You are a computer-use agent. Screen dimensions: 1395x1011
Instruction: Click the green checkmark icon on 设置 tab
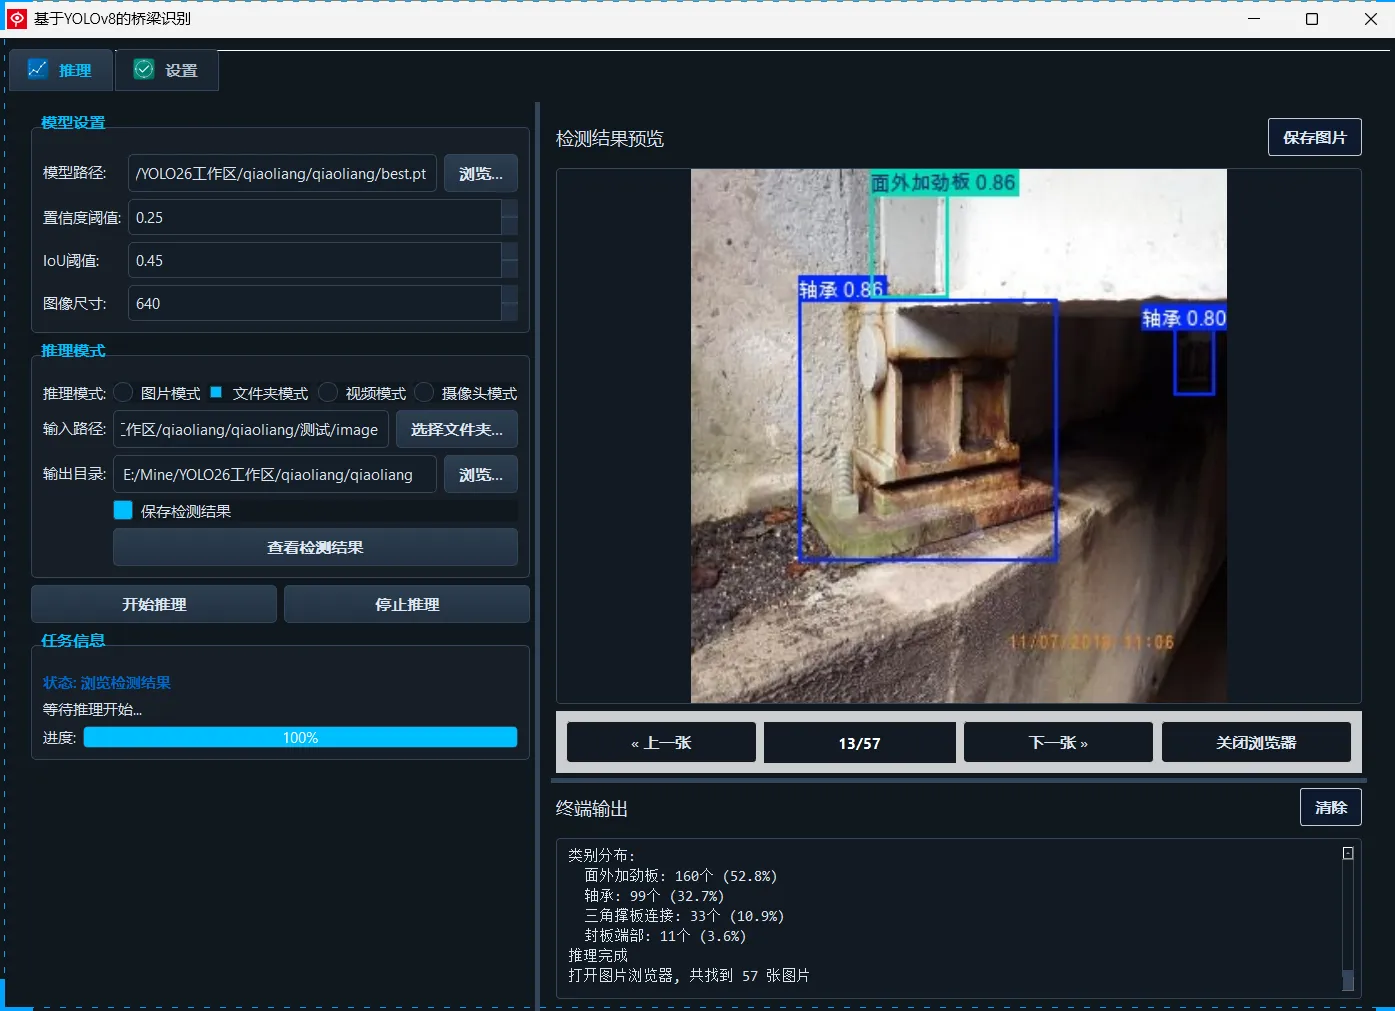tap(144, 69)
